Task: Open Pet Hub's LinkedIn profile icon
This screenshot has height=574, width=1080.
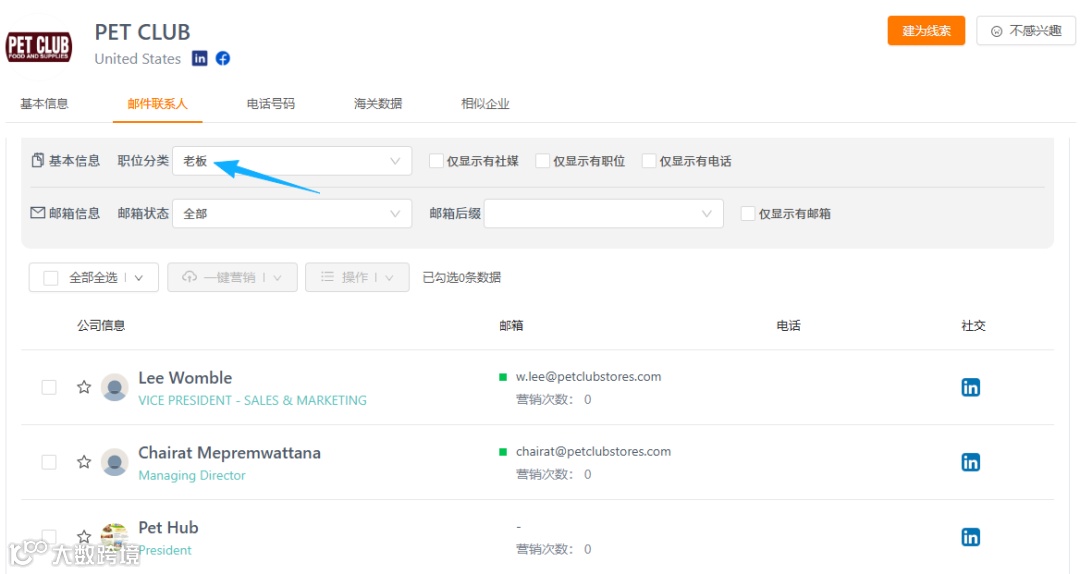Action: 970,537
